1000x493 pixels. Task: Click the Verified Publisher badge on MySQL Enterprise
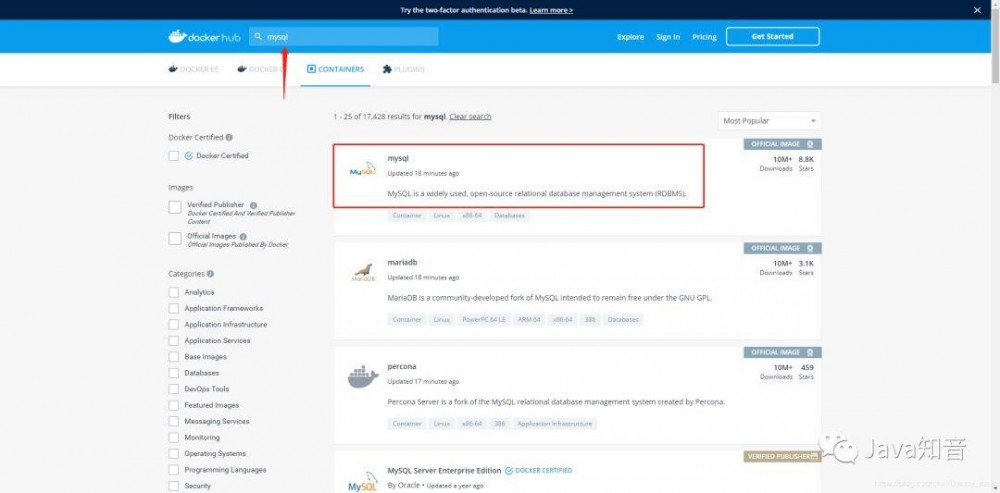783,457
